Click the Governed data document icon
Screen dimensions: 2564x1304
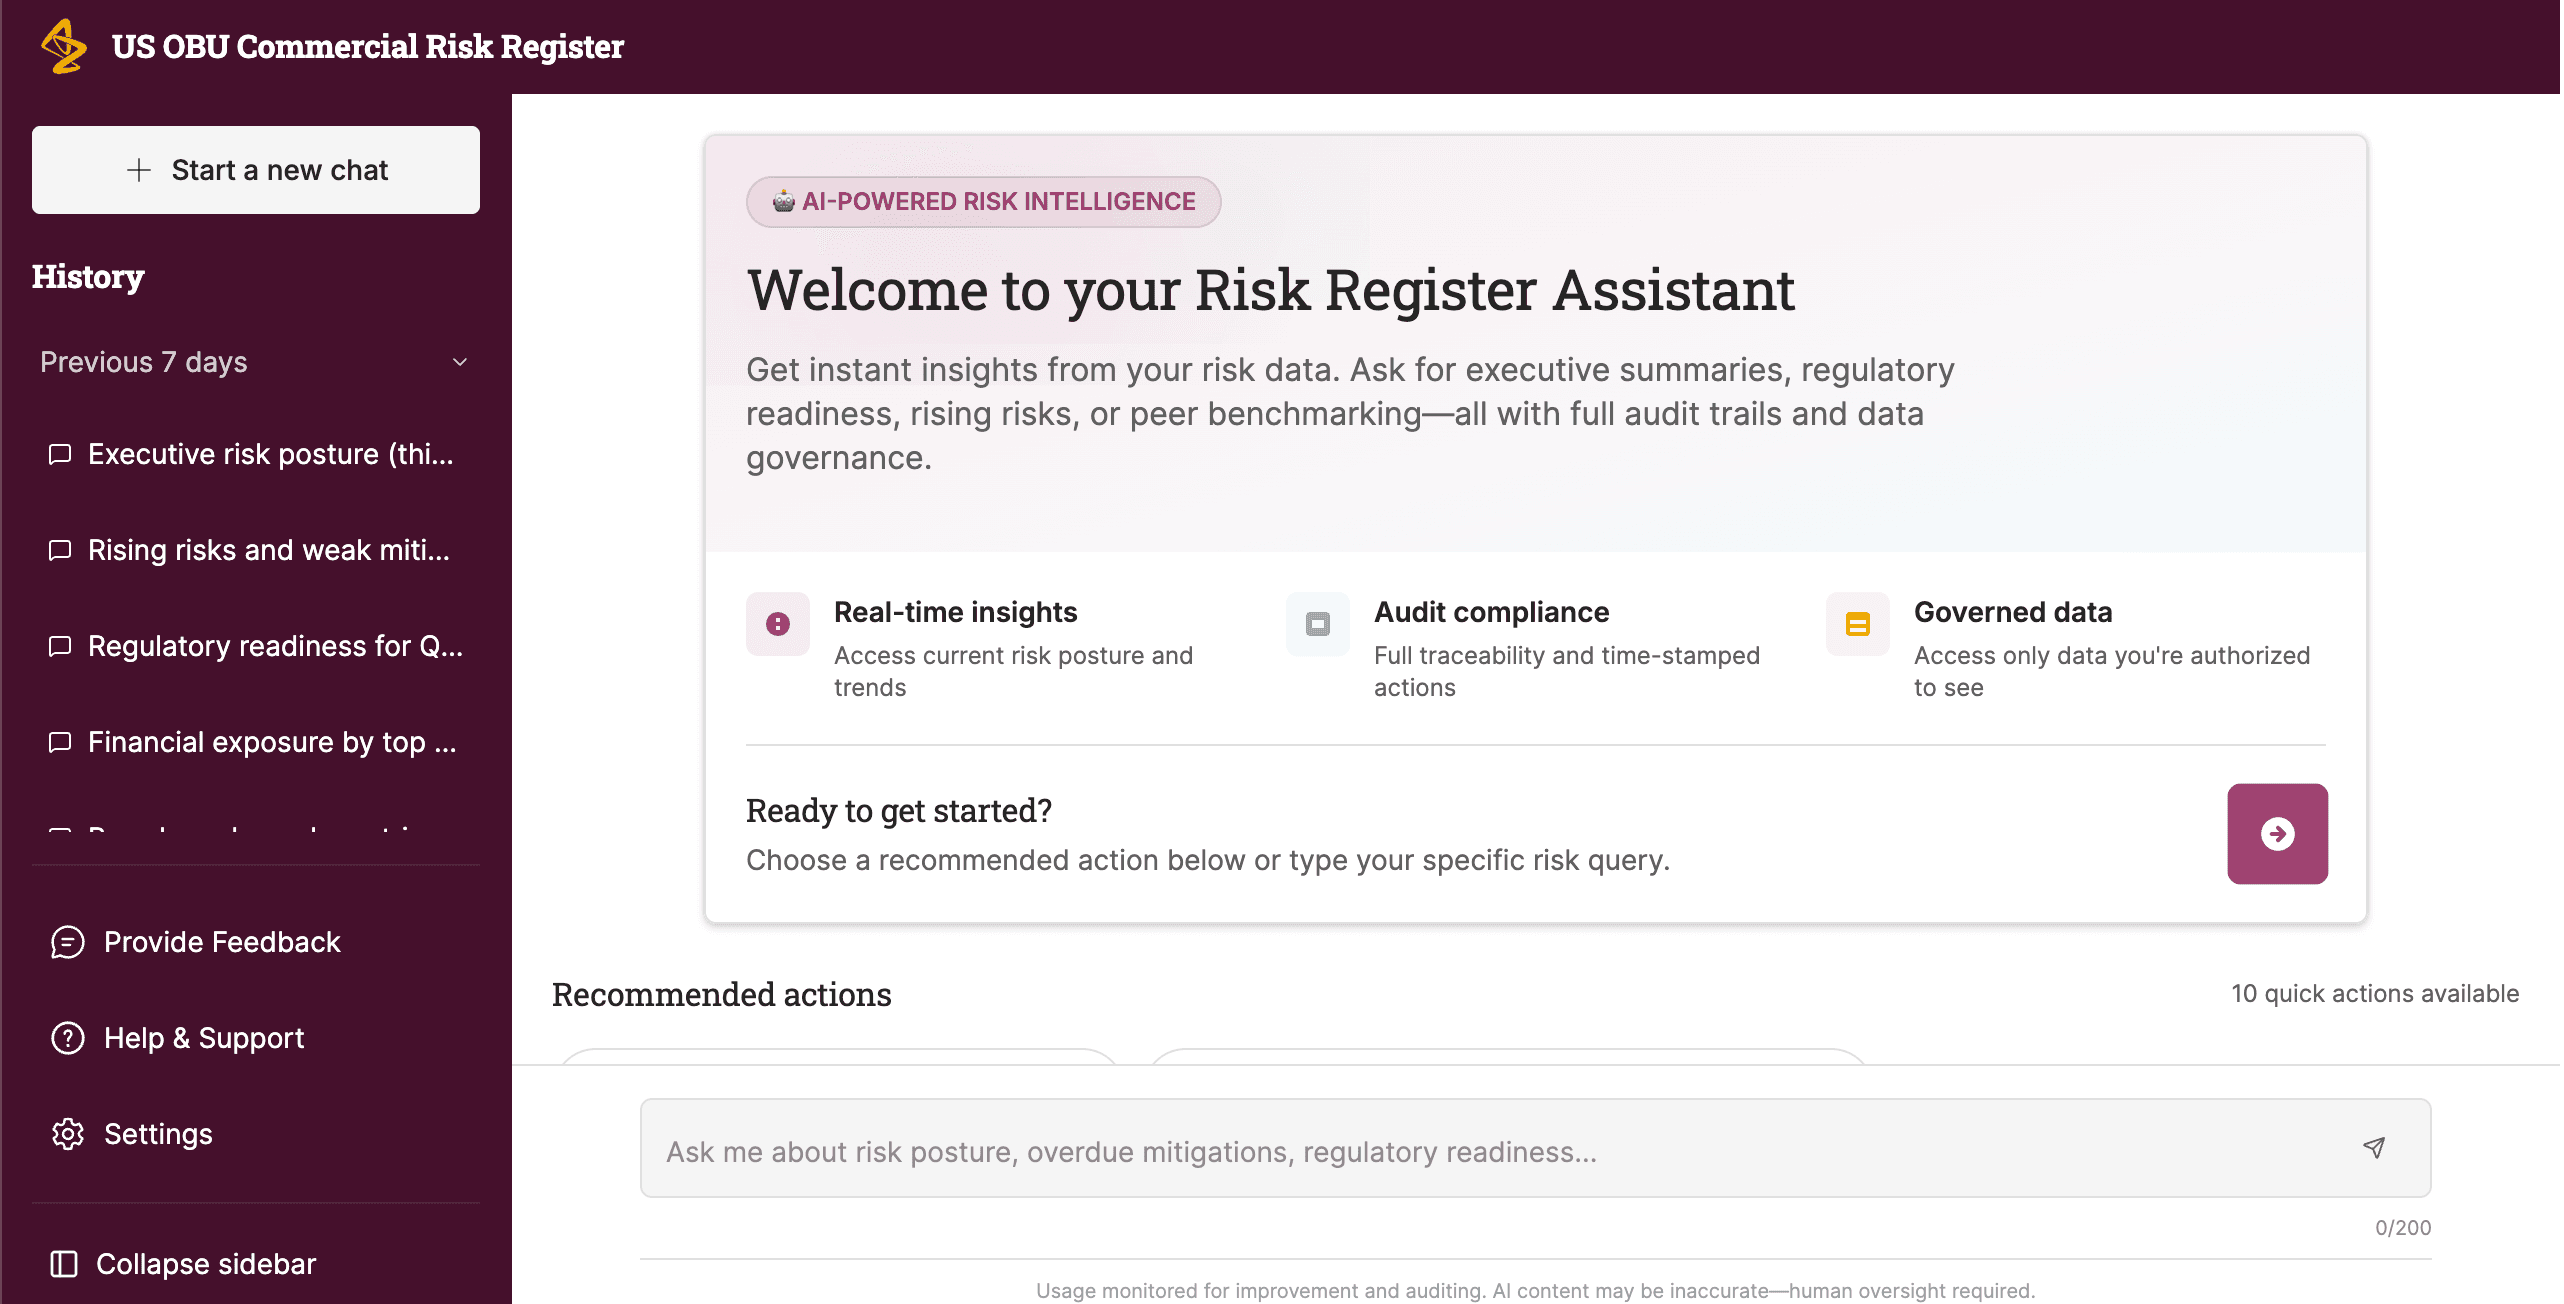[1857, 624]
